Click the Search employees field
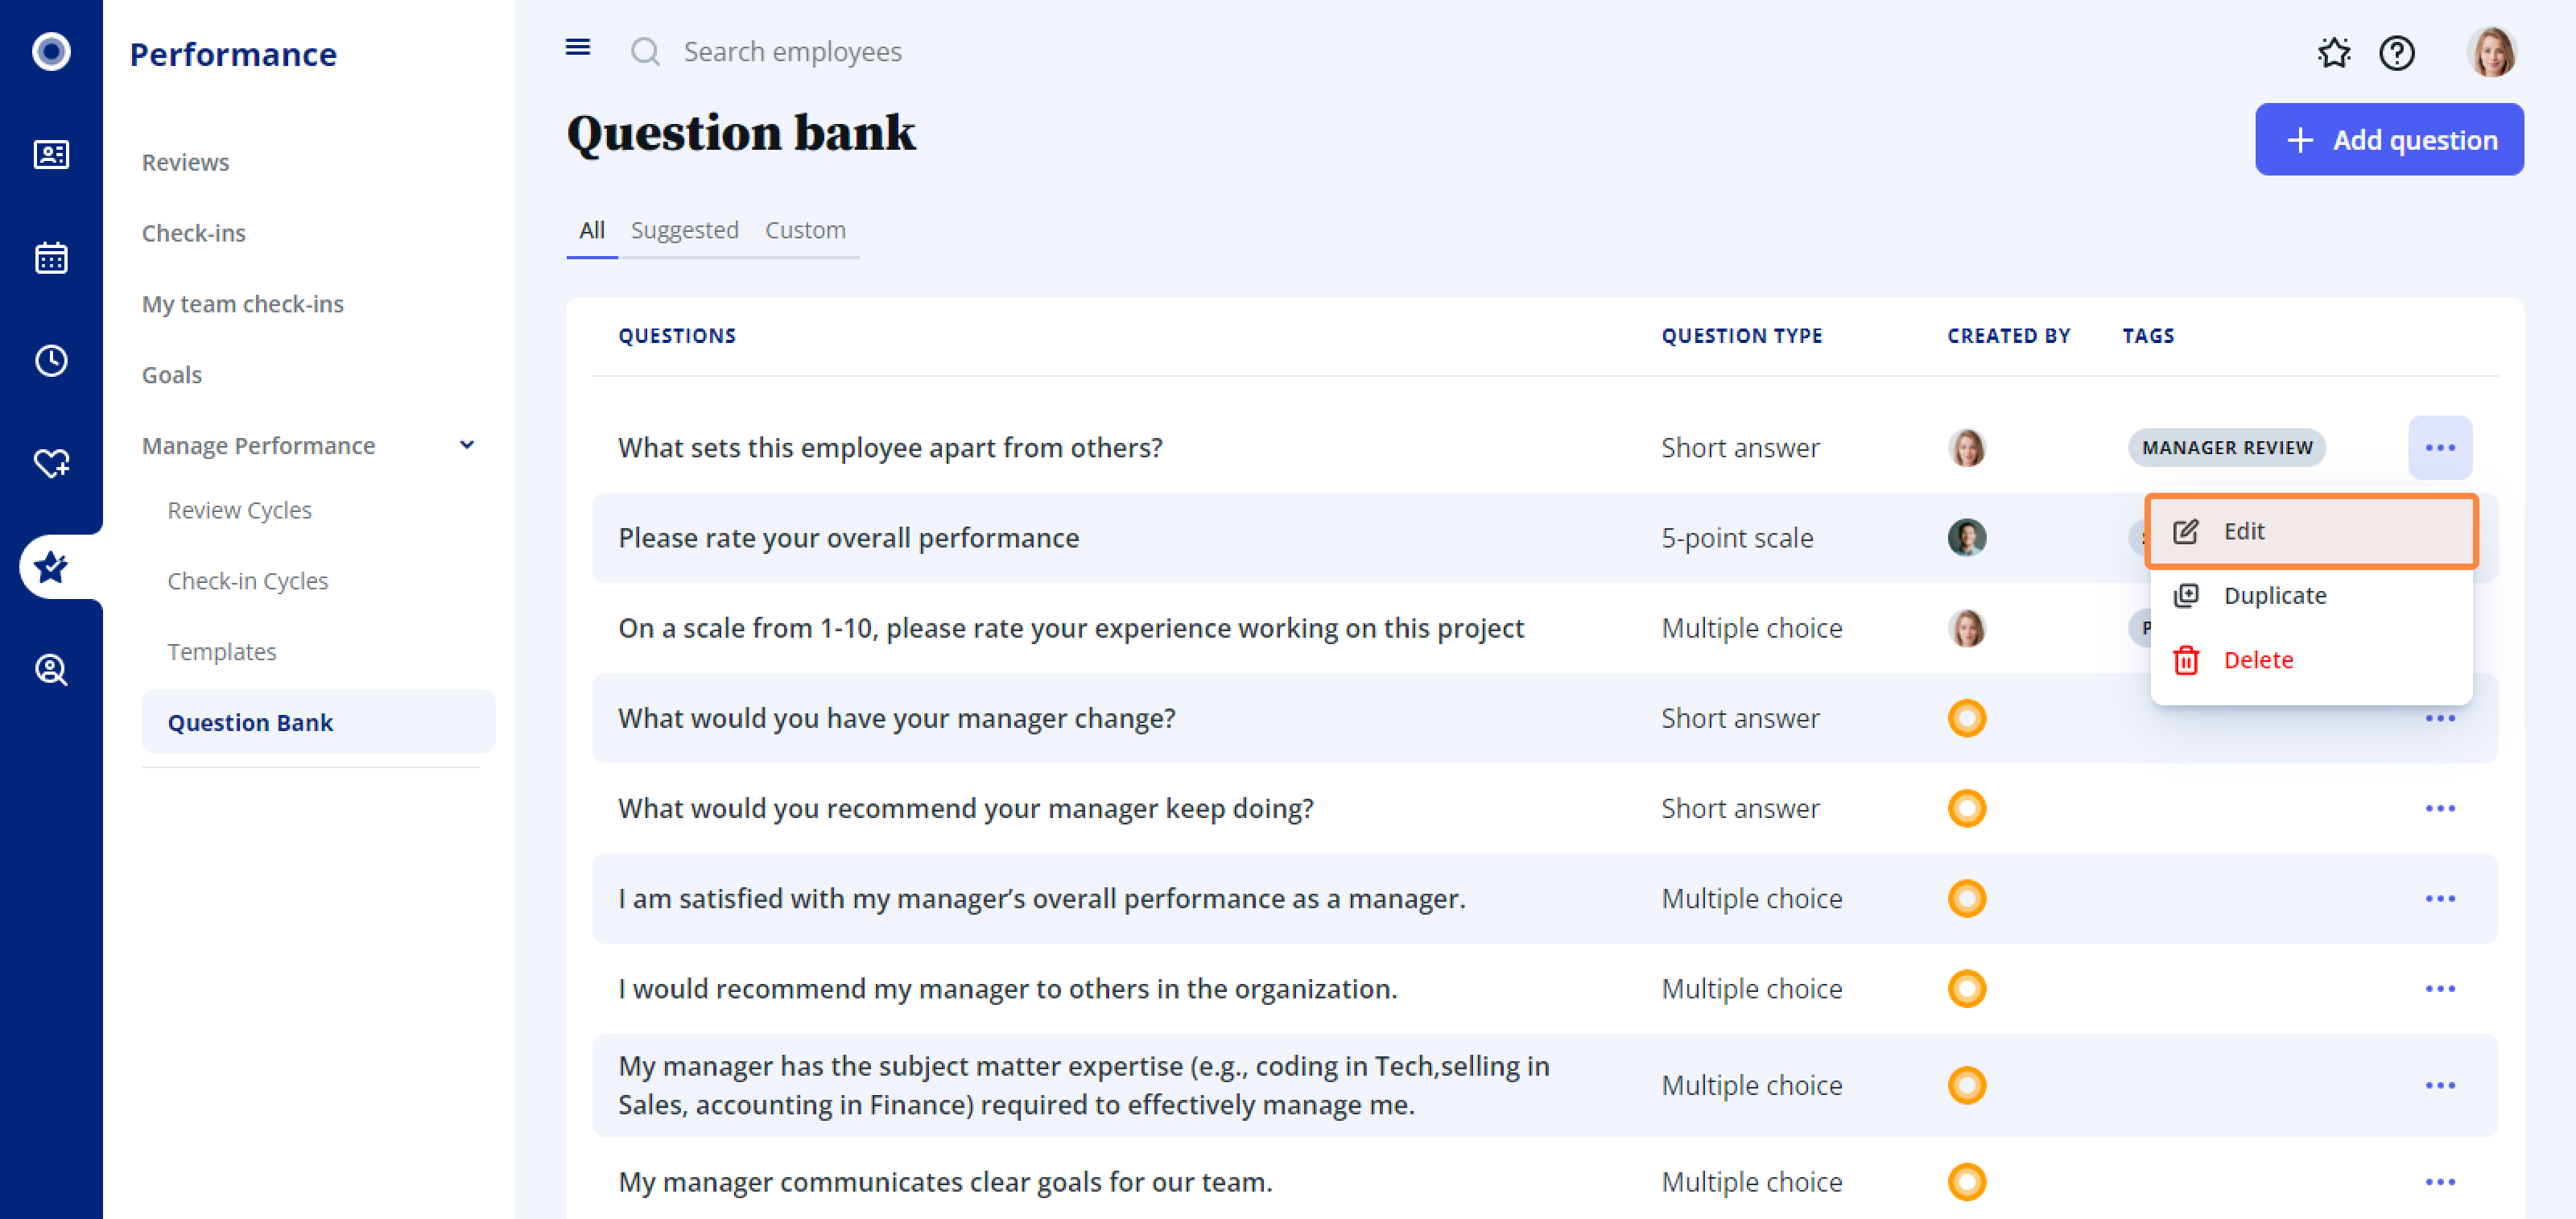Screen dimensions: 2576x1219 pos(792,52)
